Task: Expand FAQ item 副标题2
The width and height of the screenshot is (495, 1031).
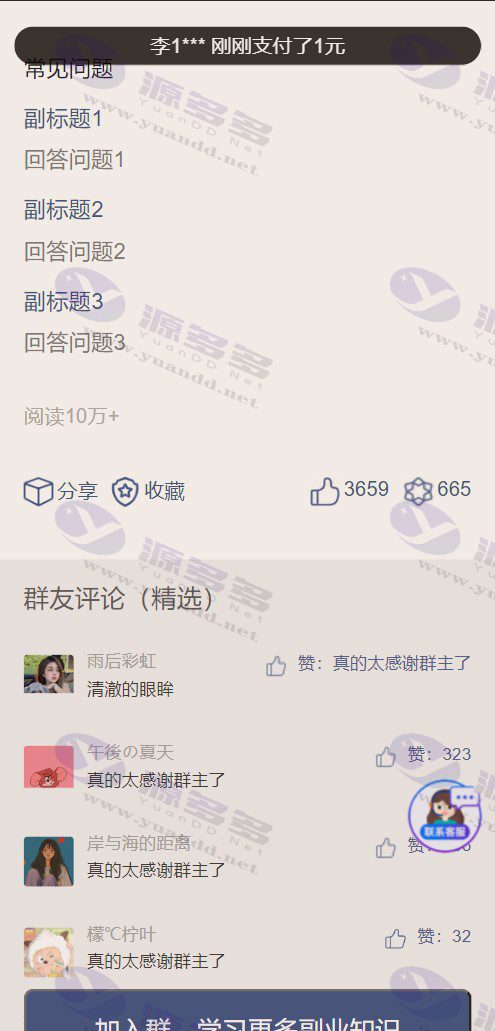Action: point(64,210)
